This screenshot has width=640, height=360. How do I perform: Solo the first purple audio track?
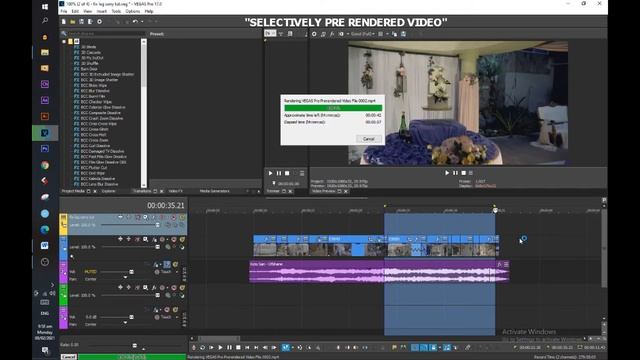point(175,265)
